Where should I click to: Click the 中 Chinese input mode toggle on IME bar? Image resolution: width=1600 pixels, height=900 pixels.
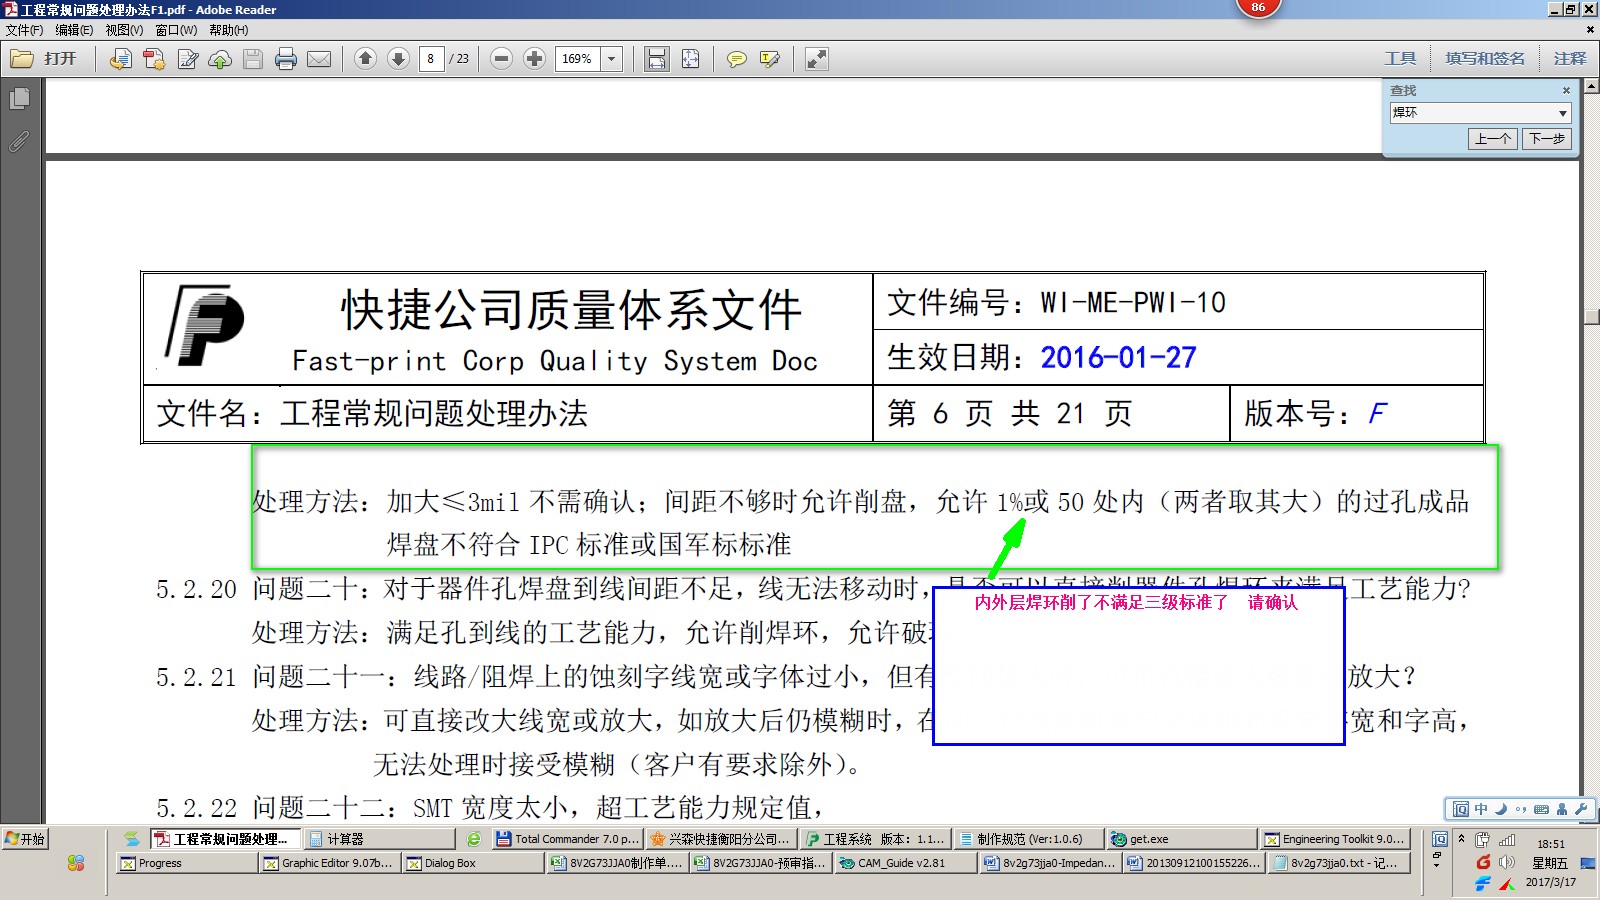click(x=1480, y=809)
